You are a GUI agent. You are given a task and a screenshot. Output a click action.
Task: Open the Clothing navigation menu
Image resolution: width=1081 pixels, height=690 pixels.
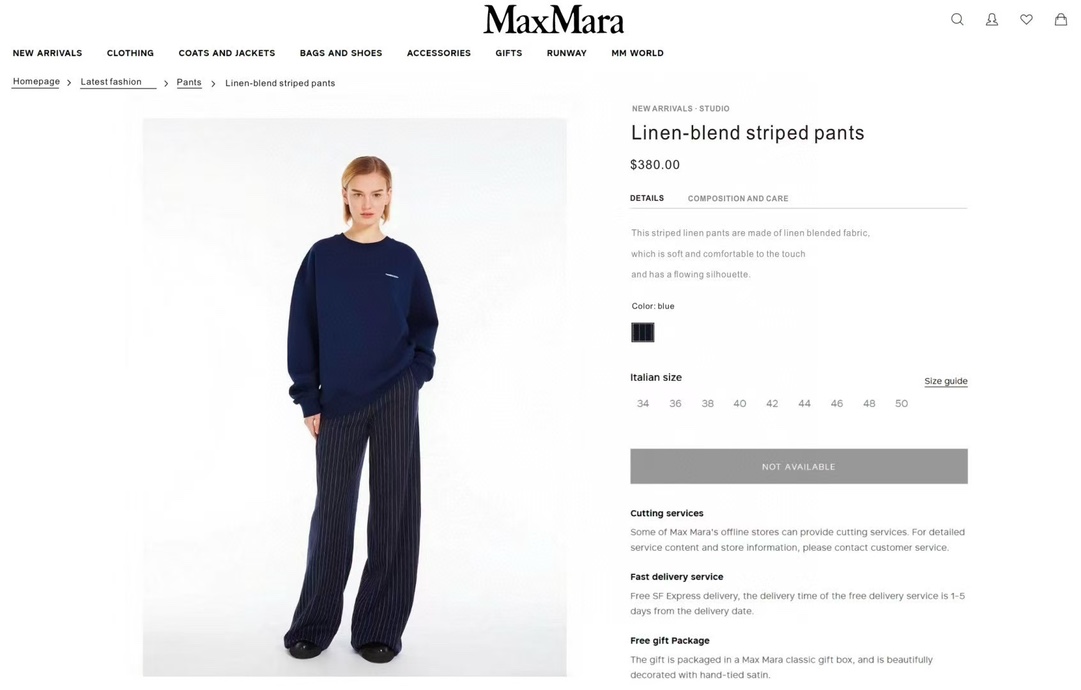point(130,53)
